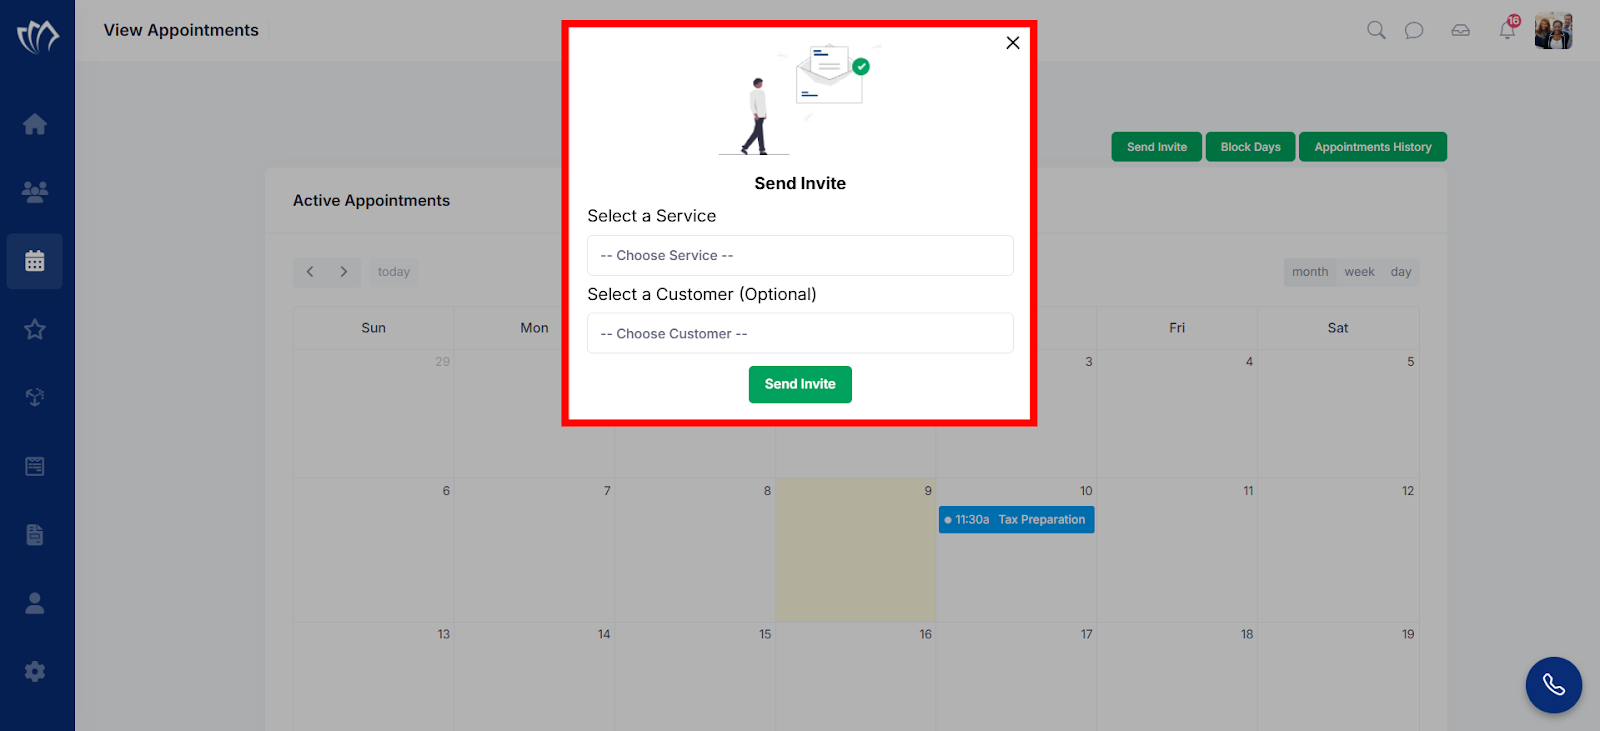Go to next month with right chevron
This screenshot has width=1600, height=731.
(344, 272)
